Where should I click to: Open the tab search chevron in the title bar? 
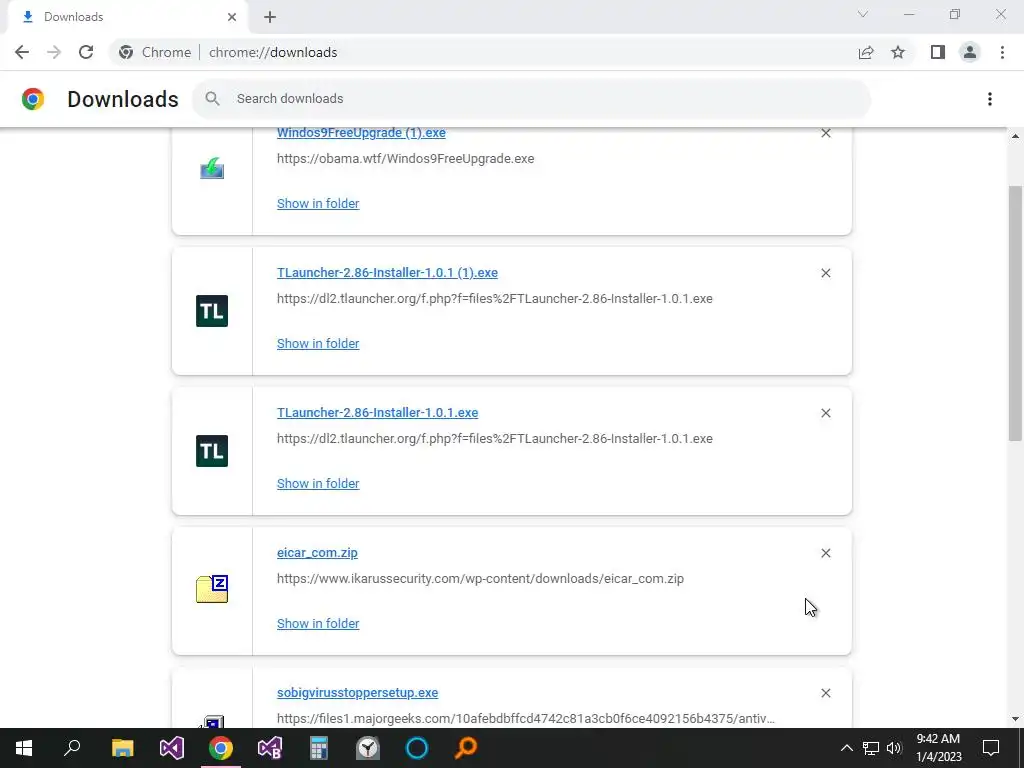[x=863, y=14]
